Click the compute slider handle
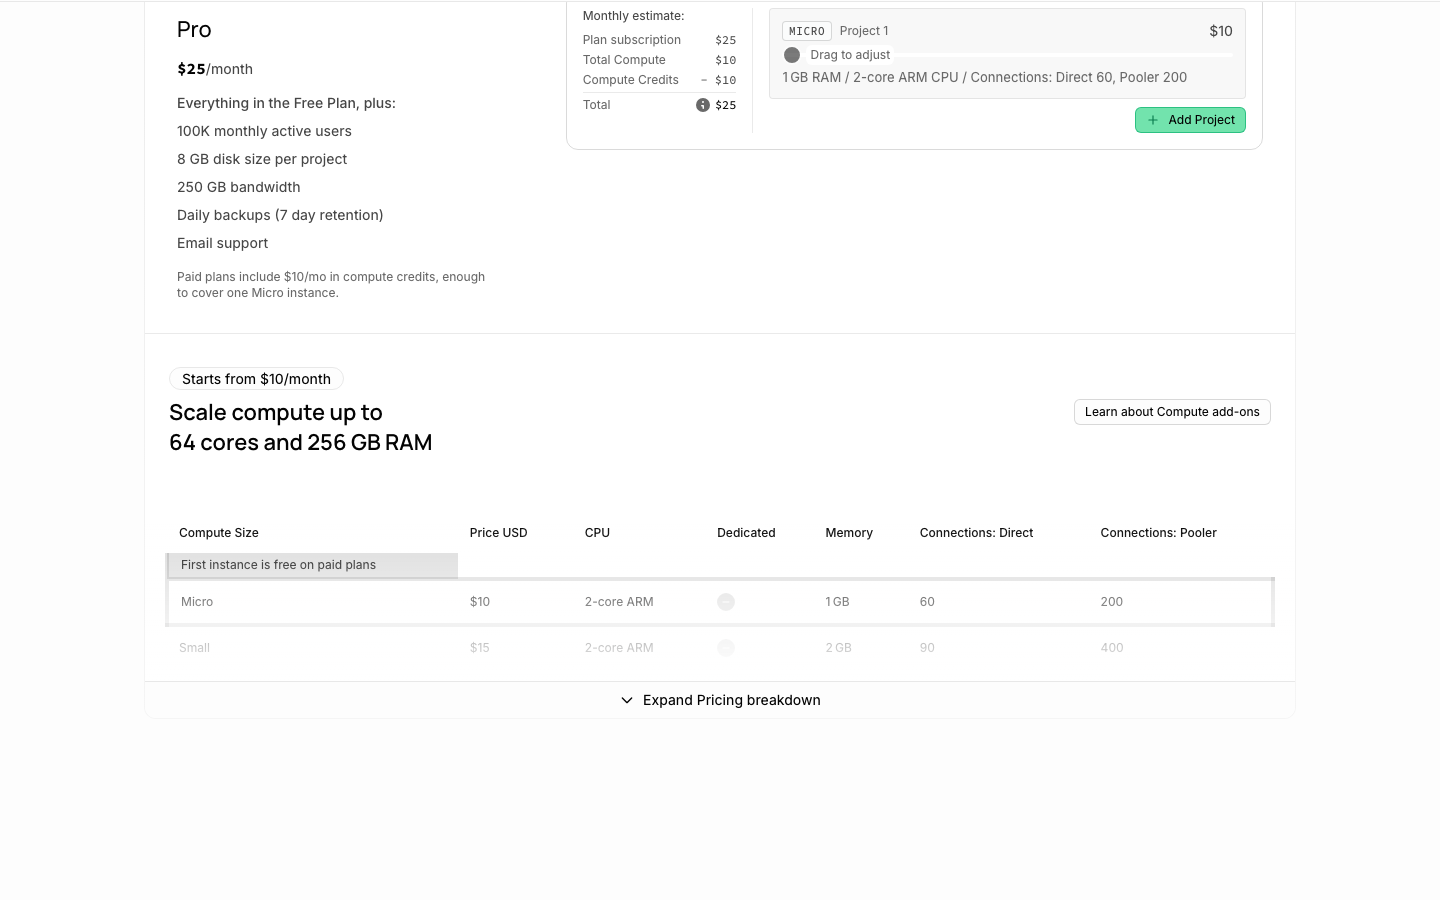The height and width of the screenshot is (900, 1440). pos(792,55)
